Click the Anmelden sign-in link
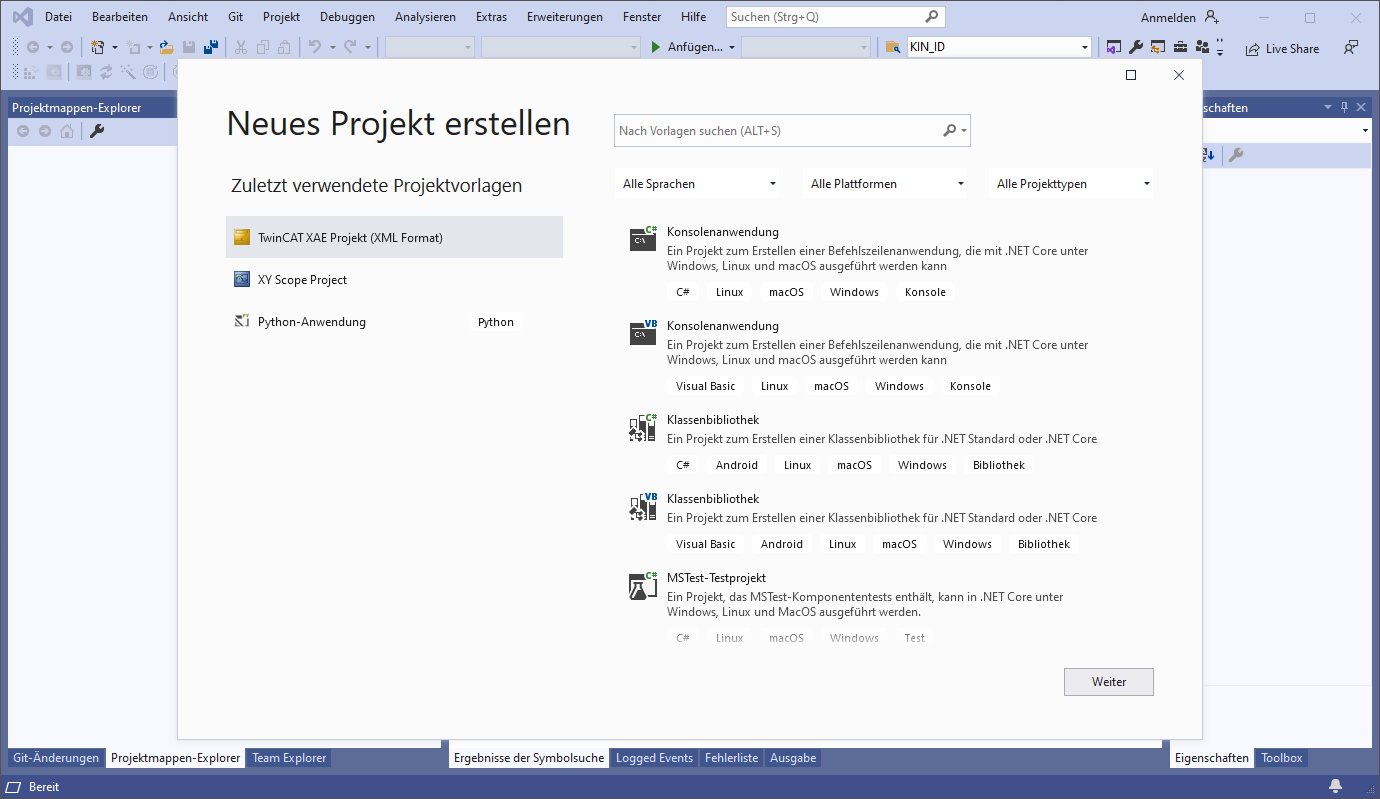This screenshot has width=1380, height=799. (x=1168, y=18)
